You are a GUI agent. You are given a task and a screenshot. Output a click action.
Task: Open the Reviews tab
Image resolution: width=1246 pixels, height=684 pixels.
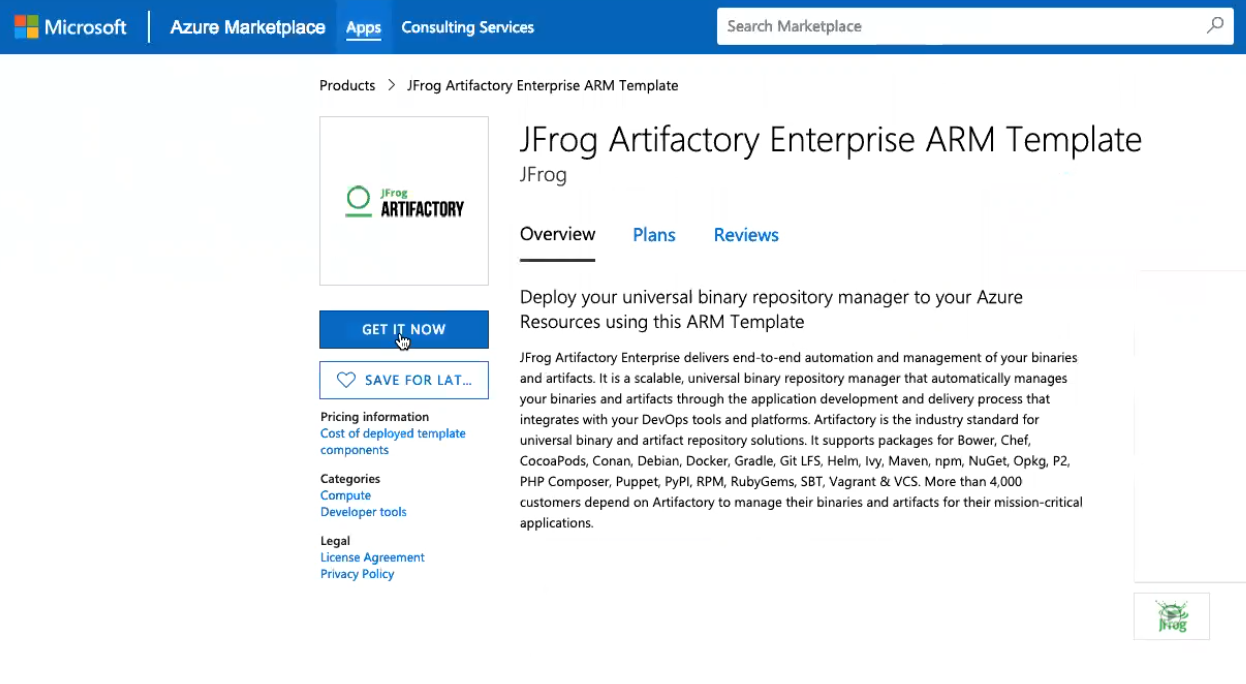745,234
